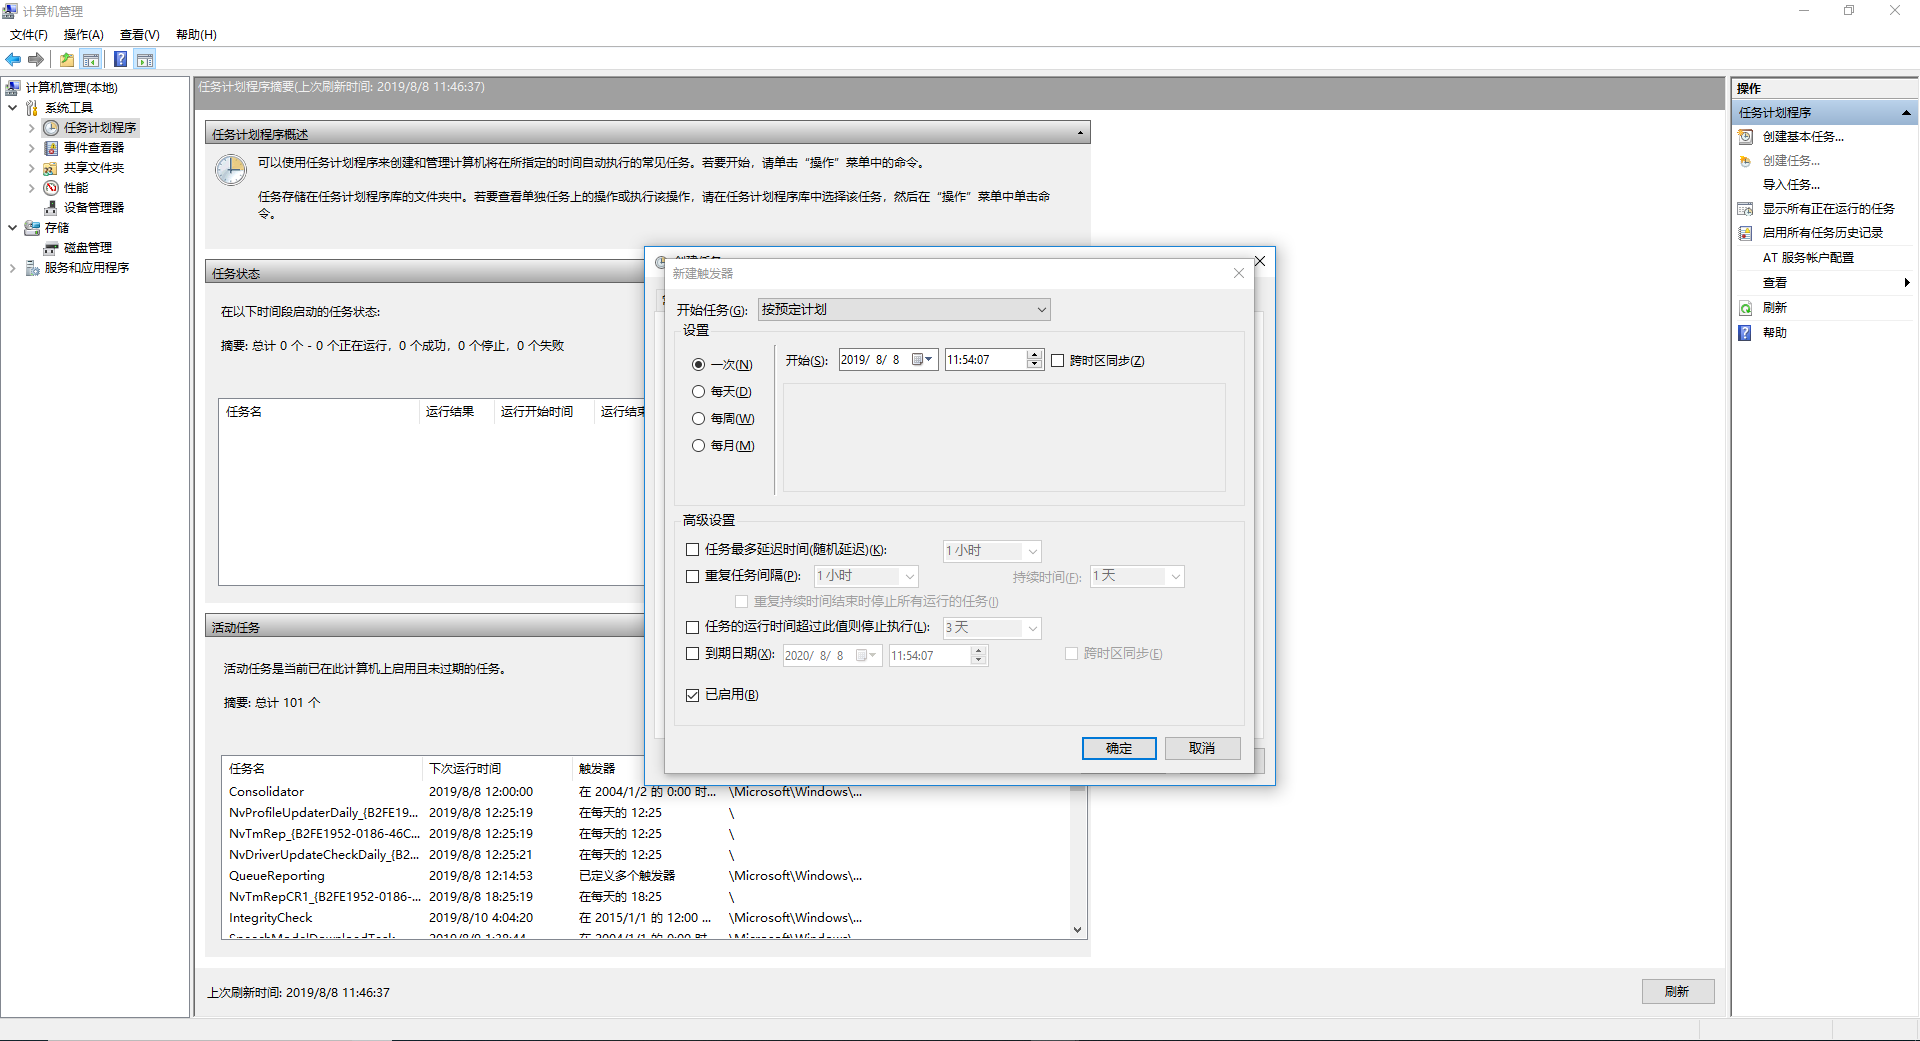Click the Up one level folder icon
Screen dimensions: 1920x1041
click(66, 59)
